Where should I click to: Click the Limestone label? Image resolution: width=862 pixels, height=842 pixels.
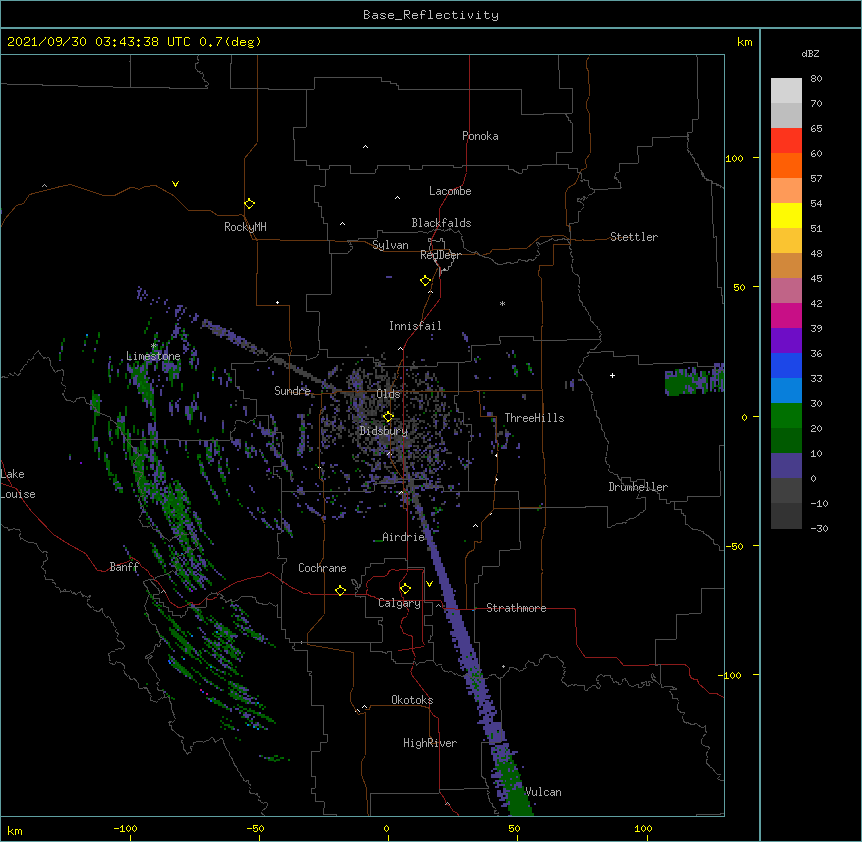153,356
